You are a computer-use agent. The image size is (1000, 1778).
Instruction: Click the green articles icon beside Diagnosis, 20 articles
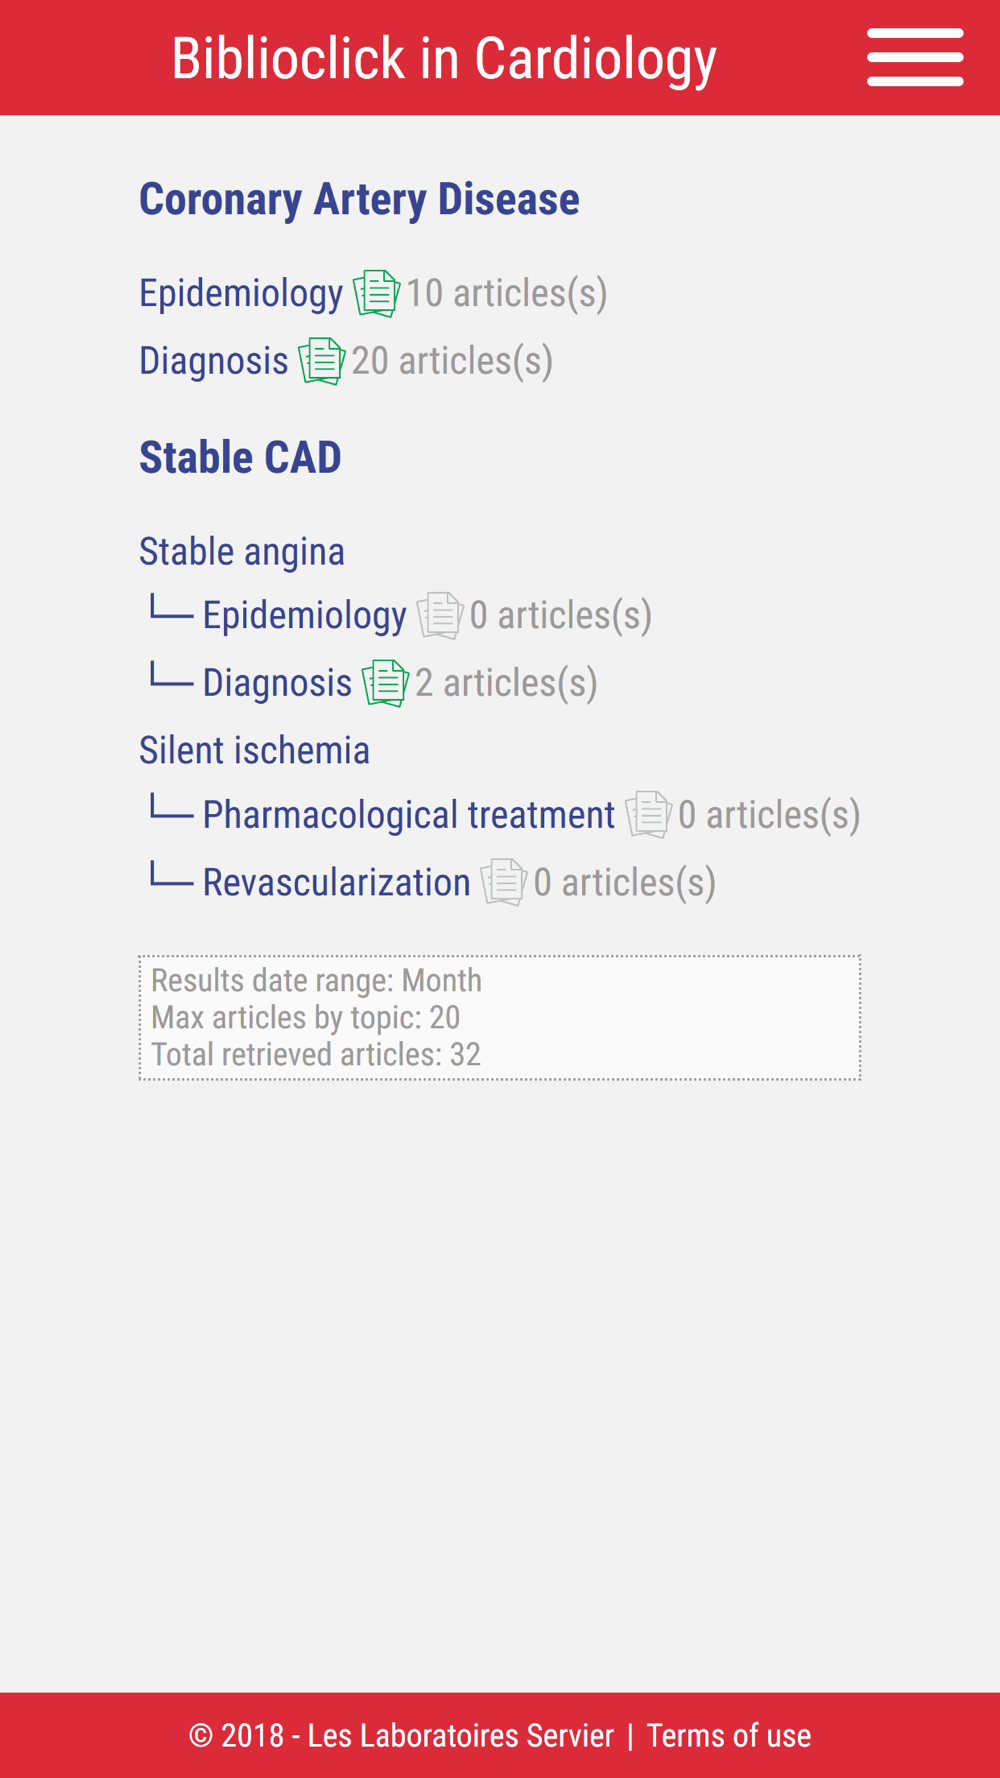click(x=322, y=361)
